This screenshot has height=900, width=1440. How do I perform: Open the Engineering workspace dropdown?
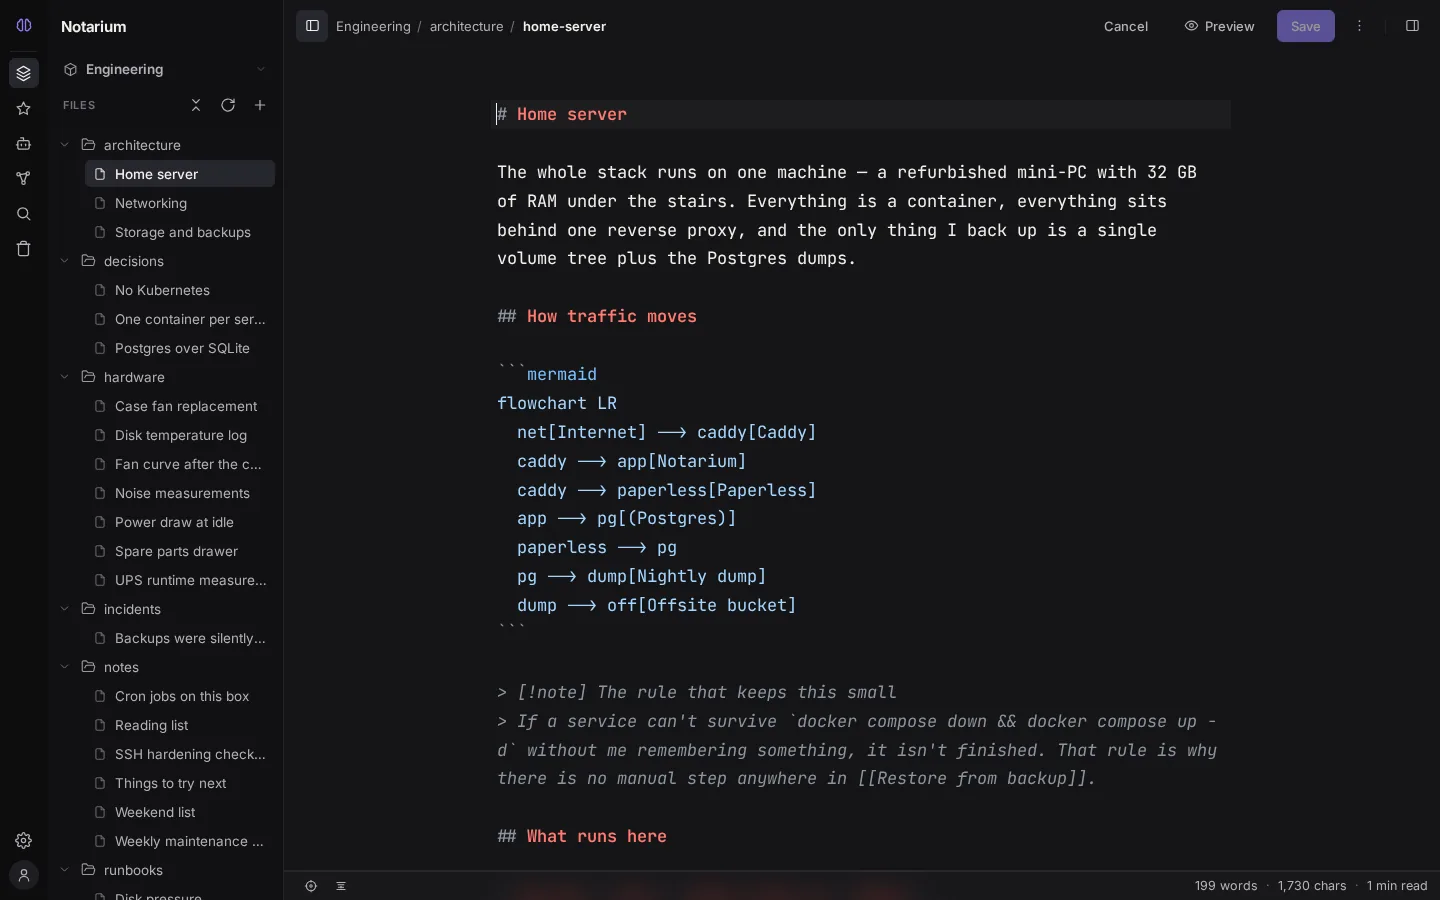click(165, 69)
